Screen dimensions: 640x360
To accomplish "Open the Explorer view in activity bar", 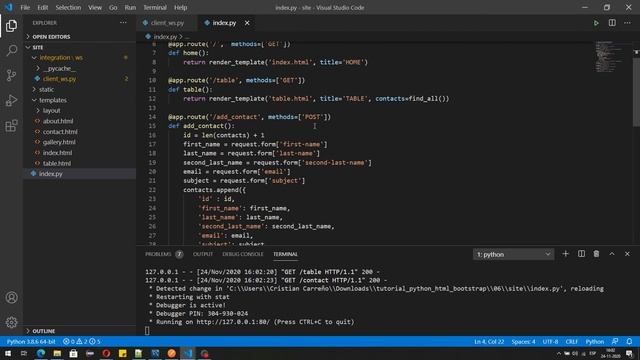I will coord(11,26).
